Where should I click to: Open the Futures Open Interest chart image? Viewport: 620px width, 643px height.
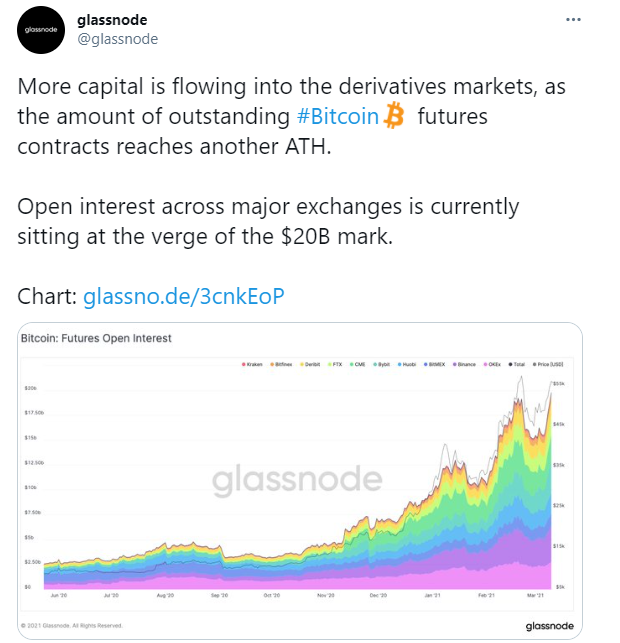pyautogui.click(x=300, y=481)
